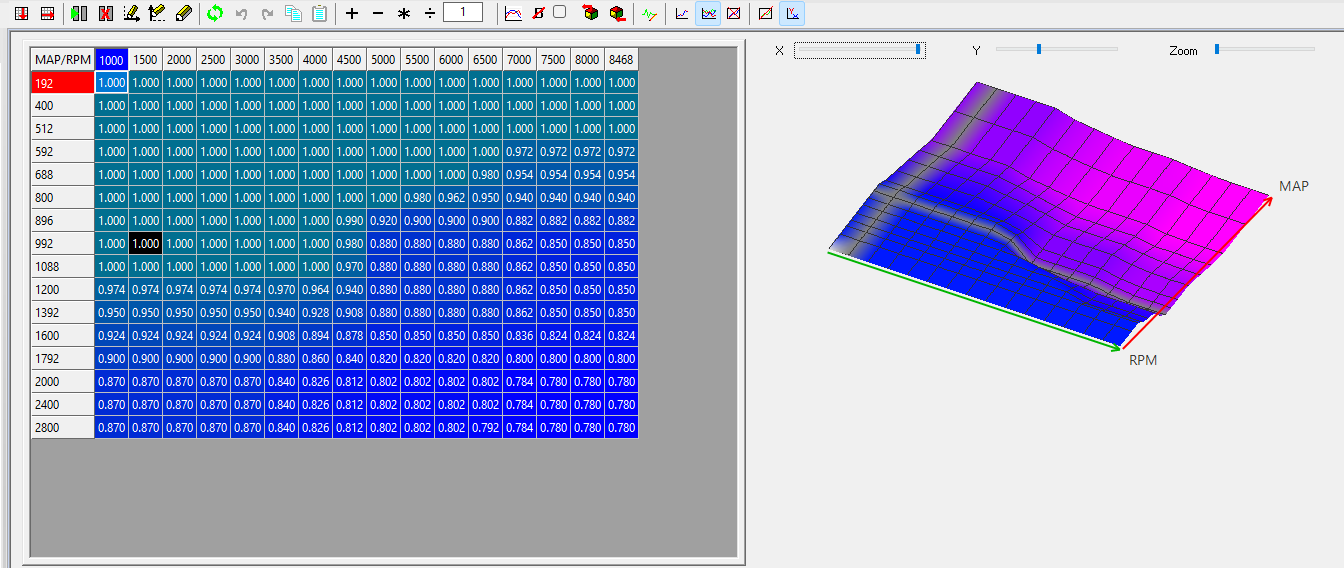
Task: Click the cell at row 192, column 1000
Action: pos(112,83)
